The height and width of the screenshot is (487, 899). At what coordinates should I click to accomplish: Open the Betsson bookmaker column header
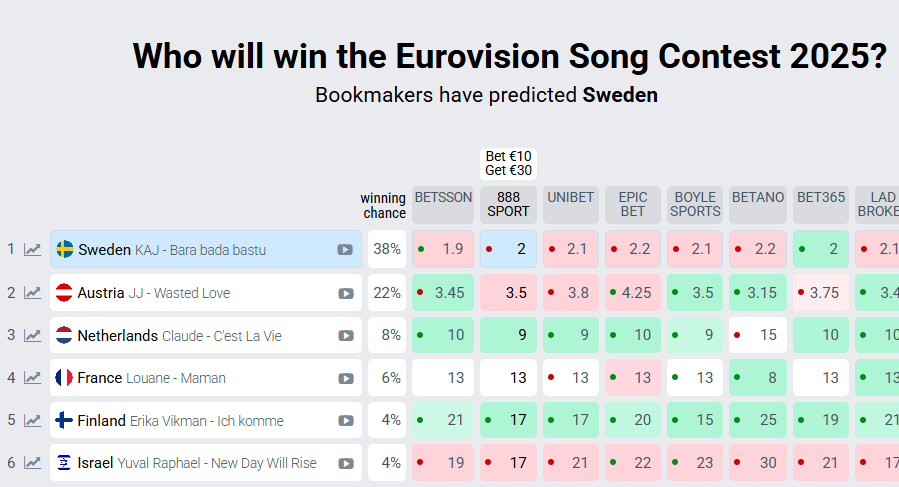pos(443,198)
